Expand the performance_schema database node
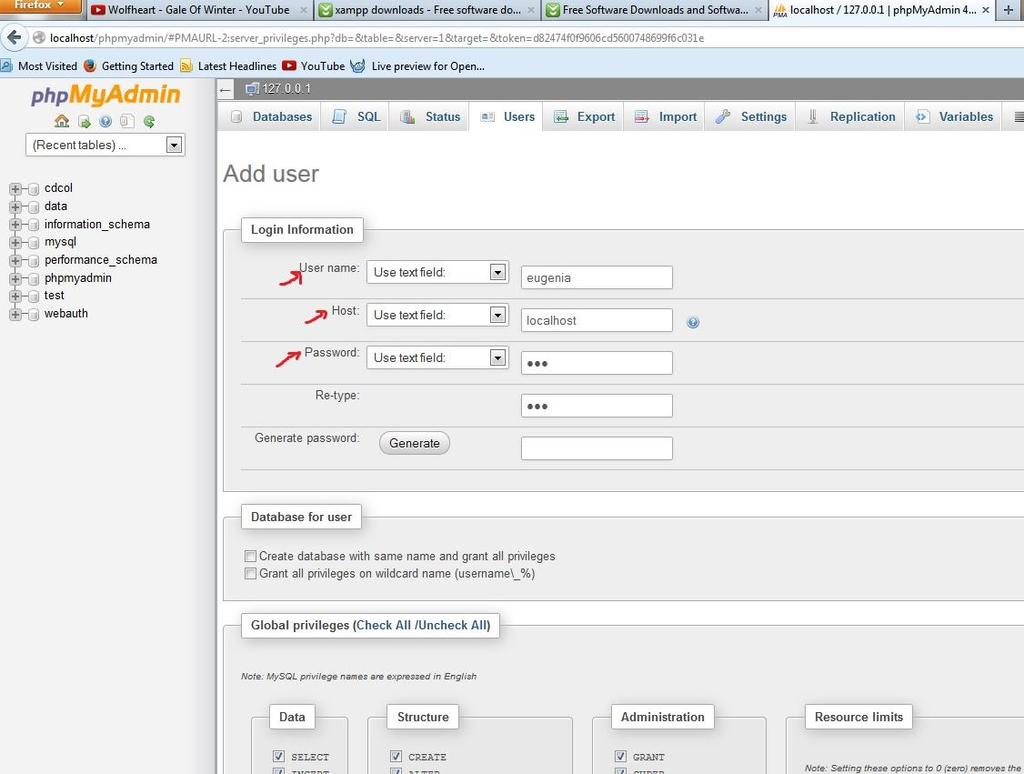The image size is (1024, 774). (x=15, y=261)
